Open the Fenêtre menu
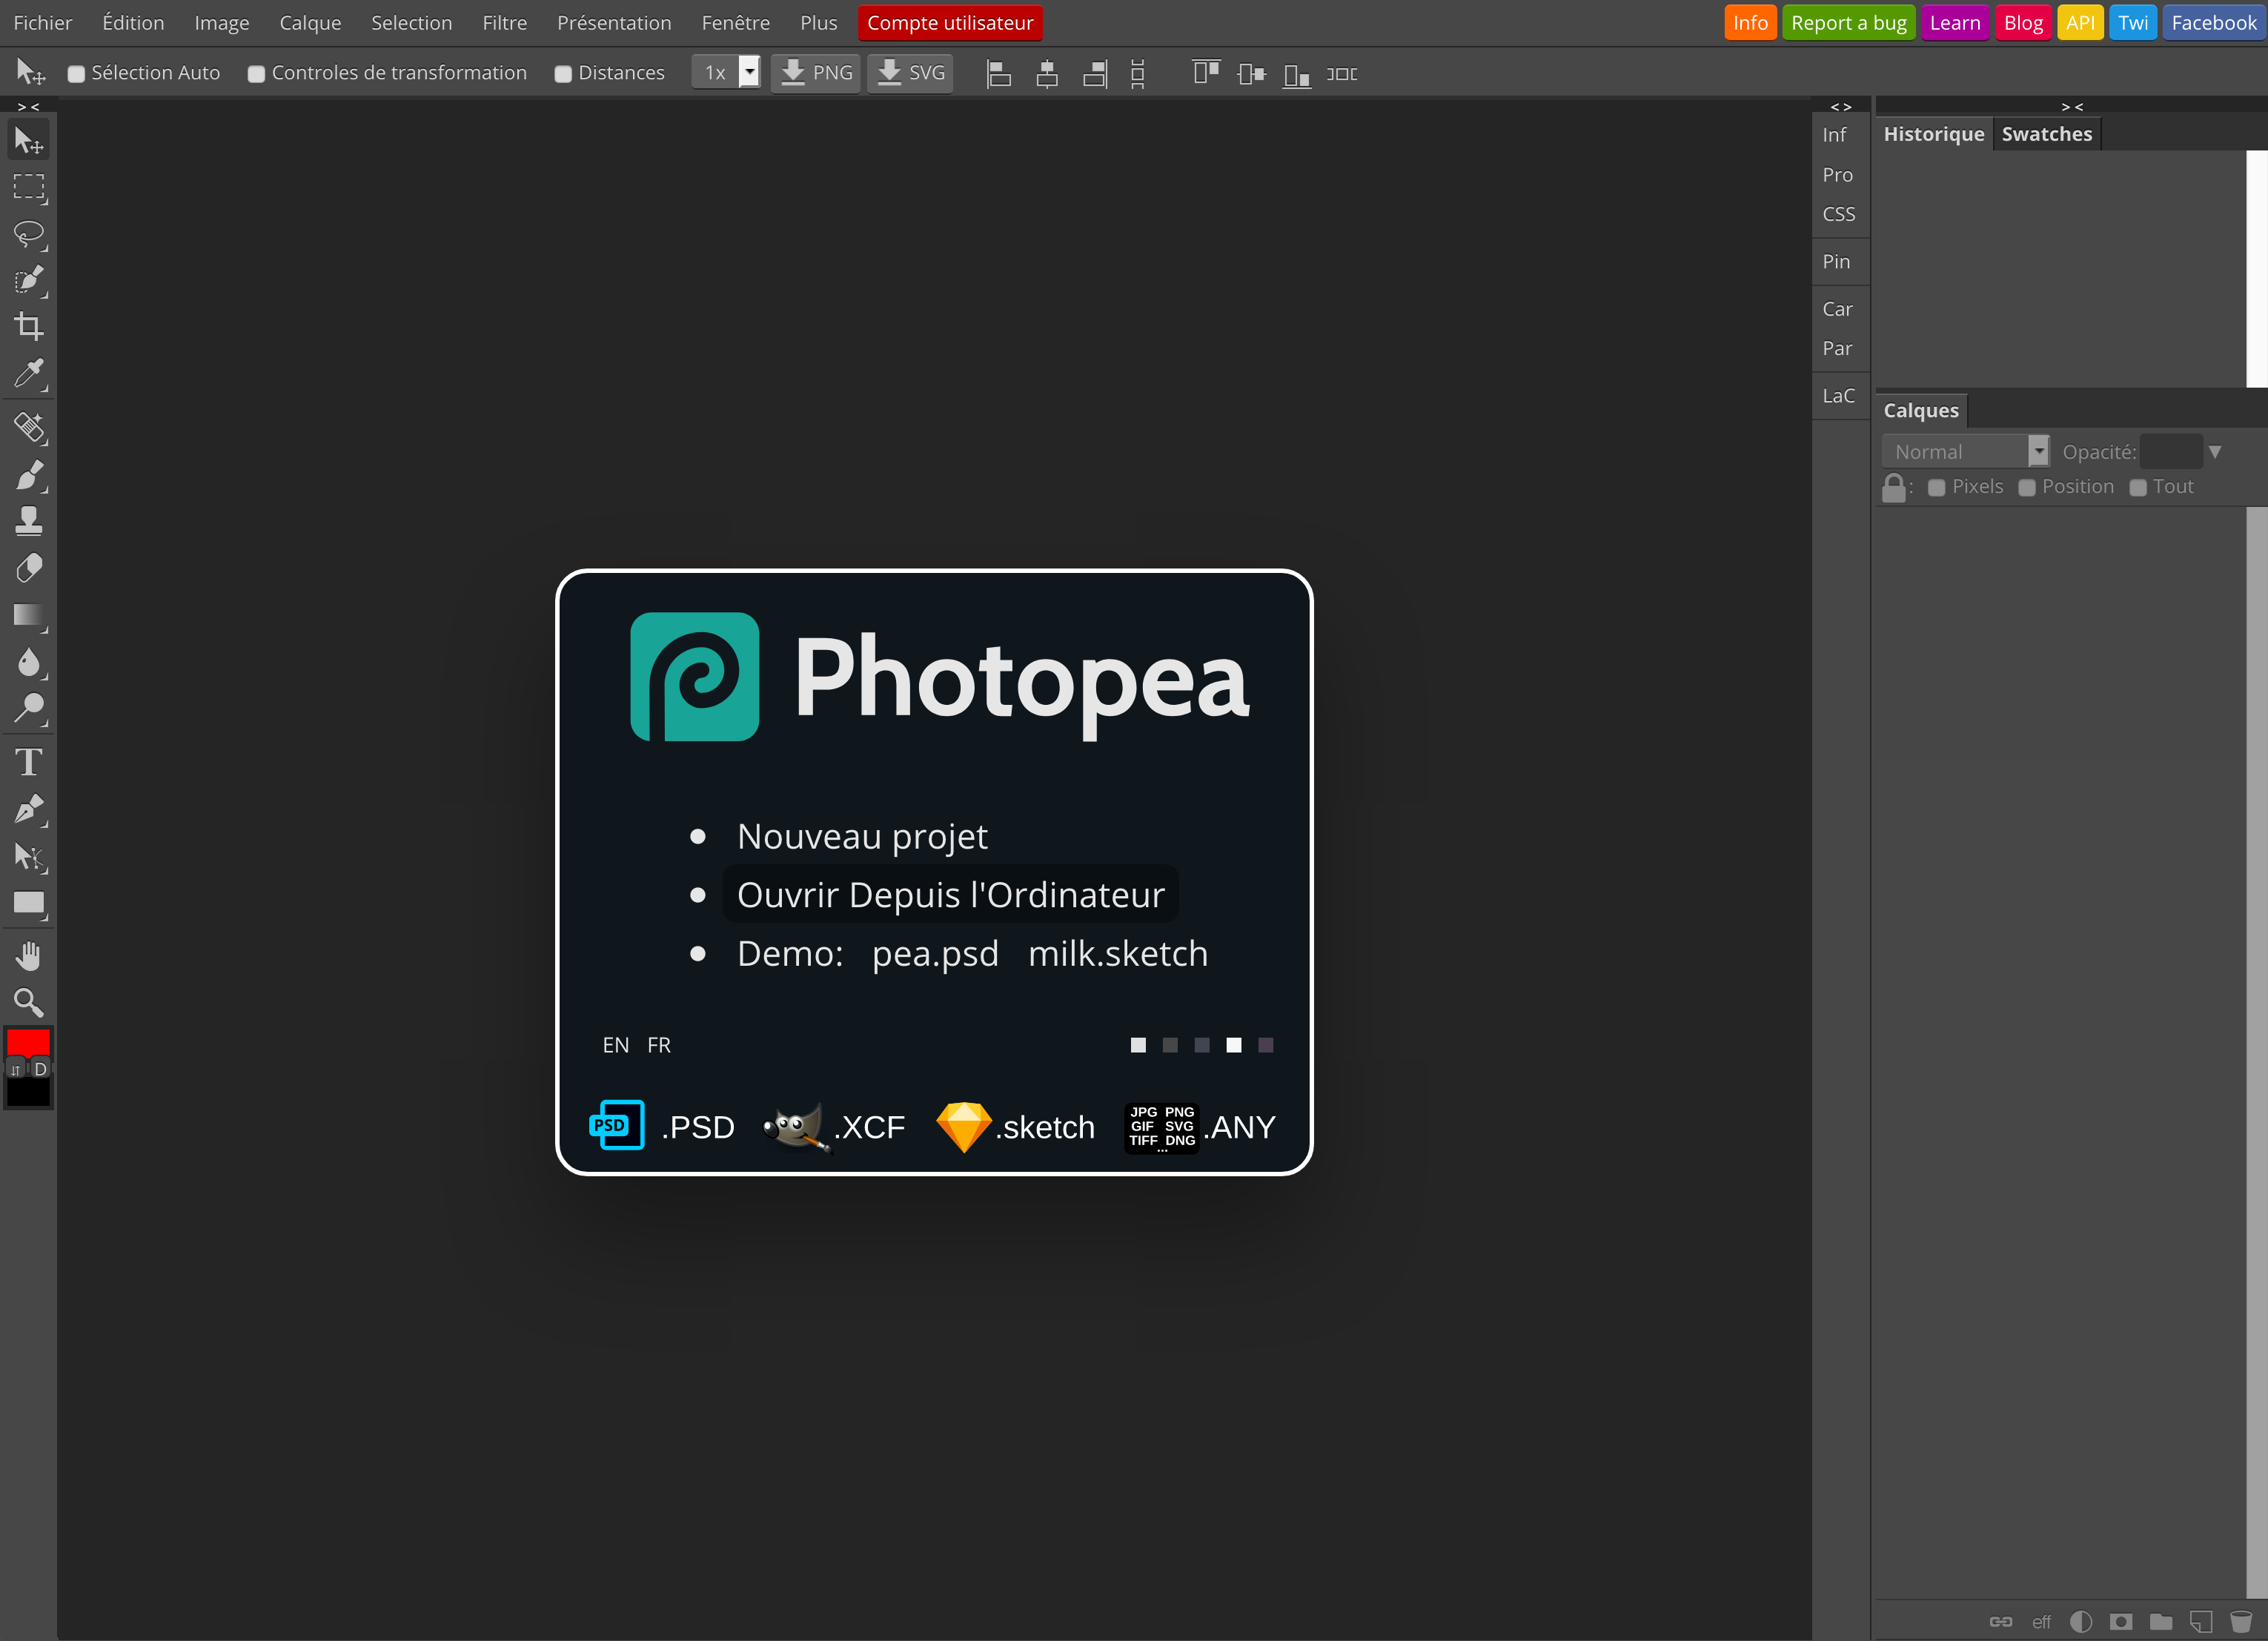This screenshot has width=2268, height=1641. 735,22
